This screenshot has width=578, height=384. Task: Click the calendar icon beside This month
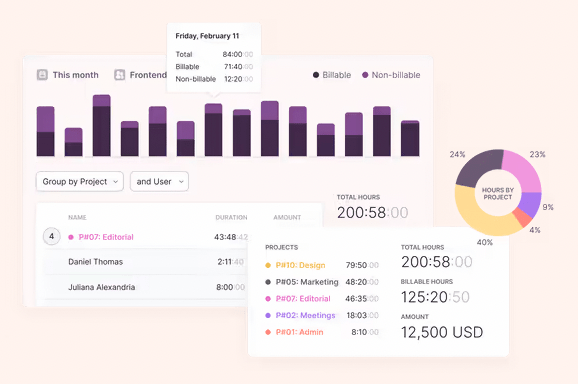coord(42,75)
